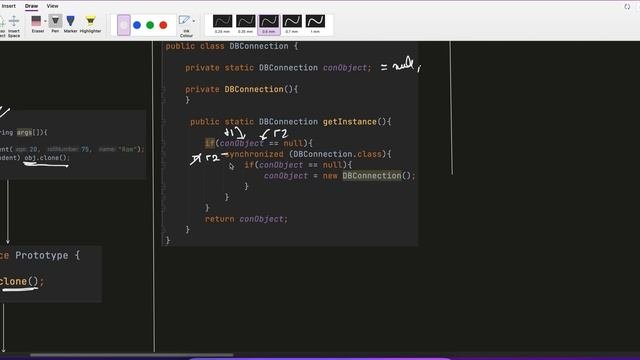Open the Ink Colour picker

(x=185, y=26)
